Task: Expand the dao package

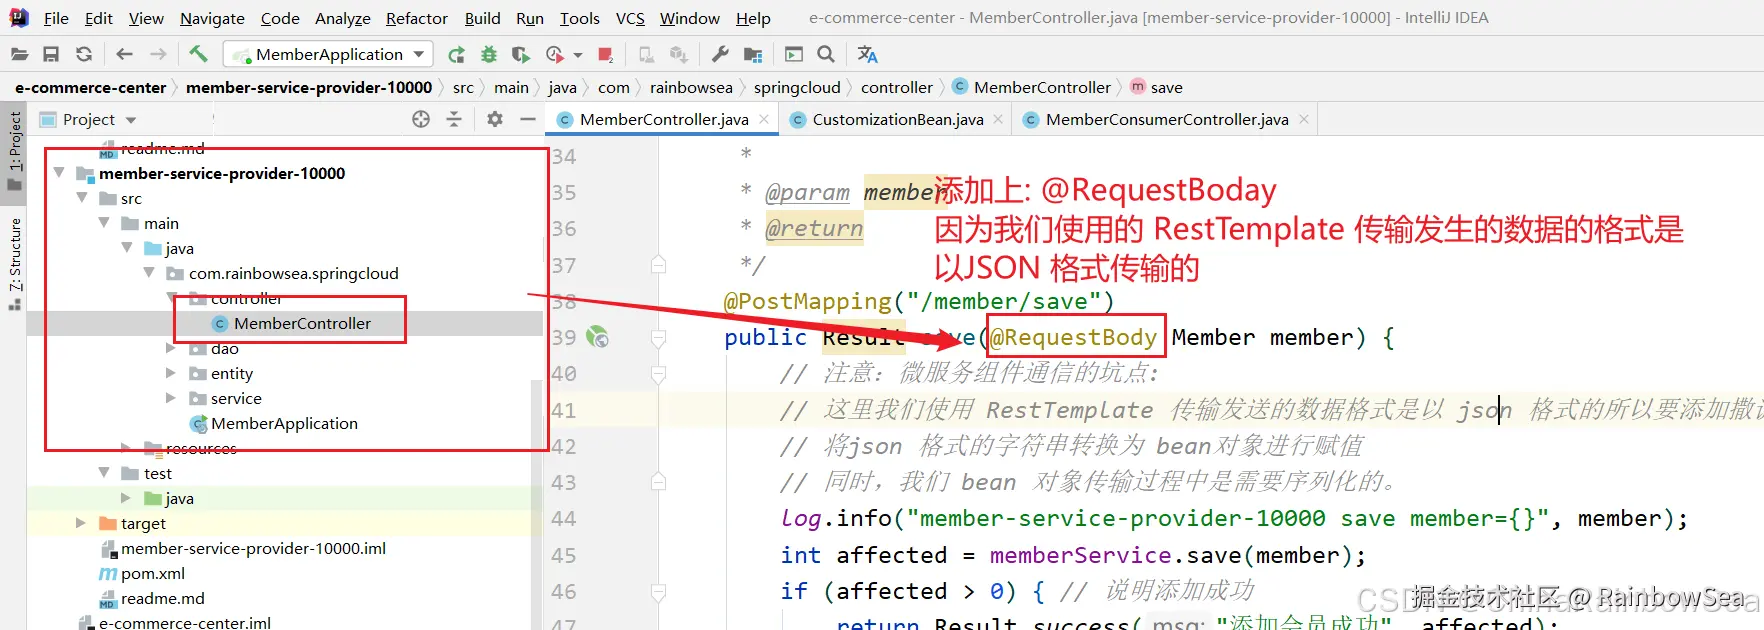Action: (x=171, y=348)
